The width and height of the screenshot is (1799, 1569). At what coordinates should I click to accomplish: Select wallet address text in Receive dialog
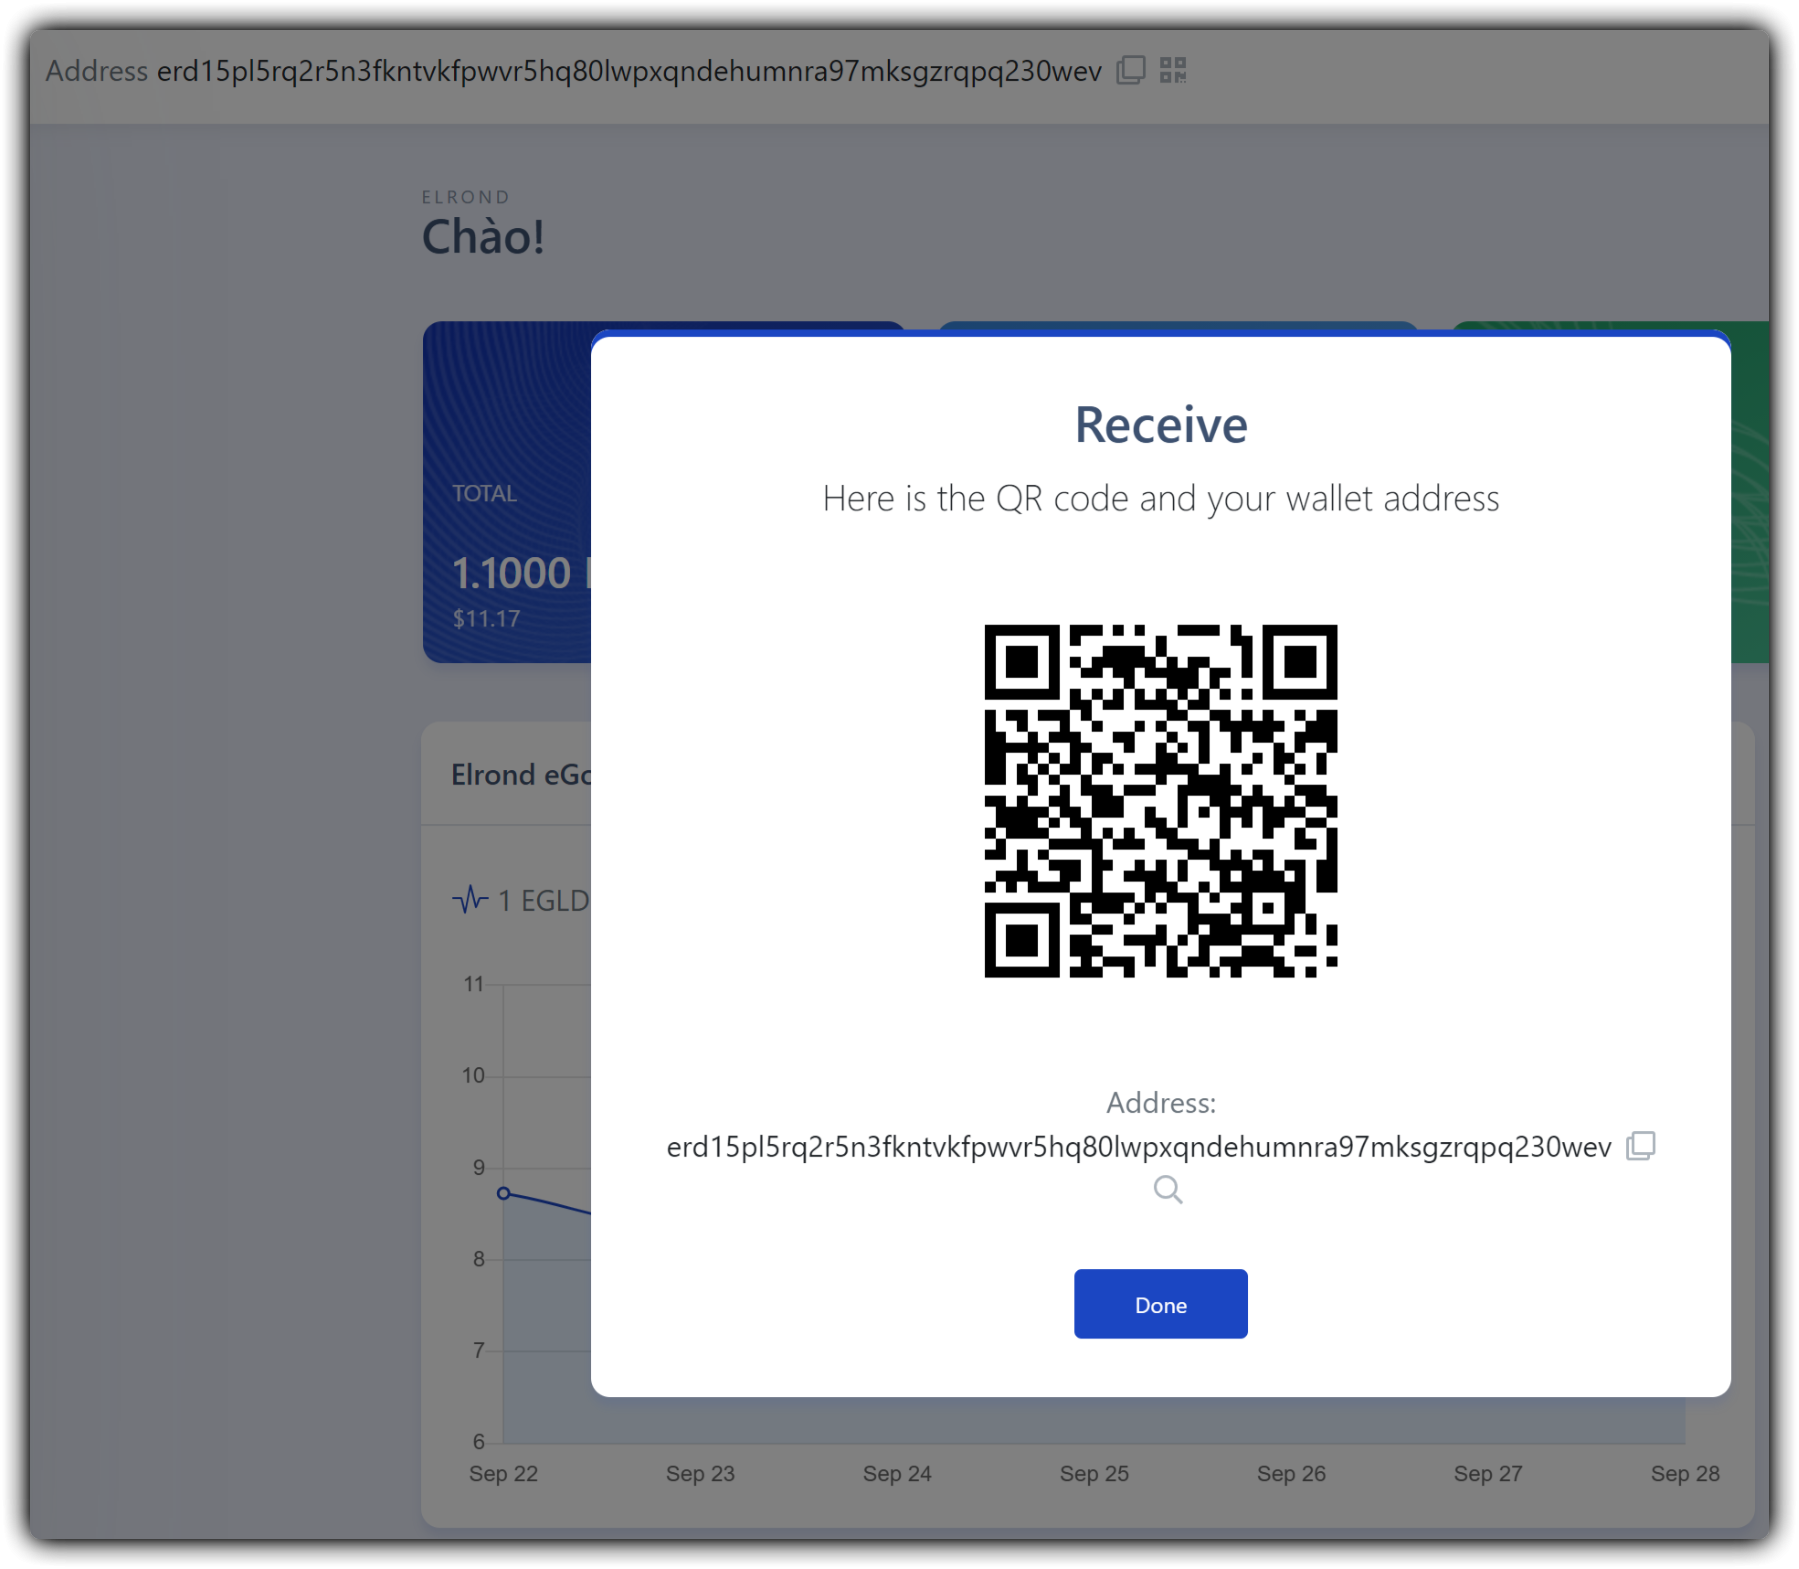pyautogui.click(x=1139, y=1147)
